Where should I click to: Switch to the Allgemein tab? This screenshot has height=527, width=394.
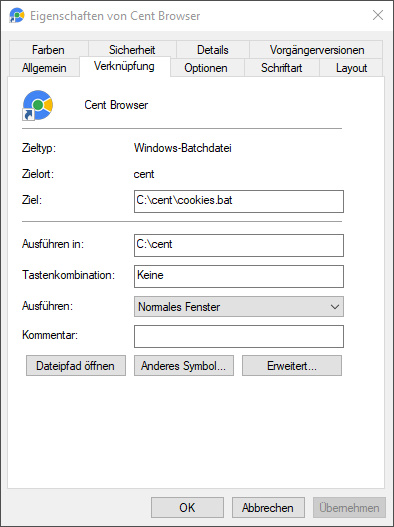click(x=44, y=68)
